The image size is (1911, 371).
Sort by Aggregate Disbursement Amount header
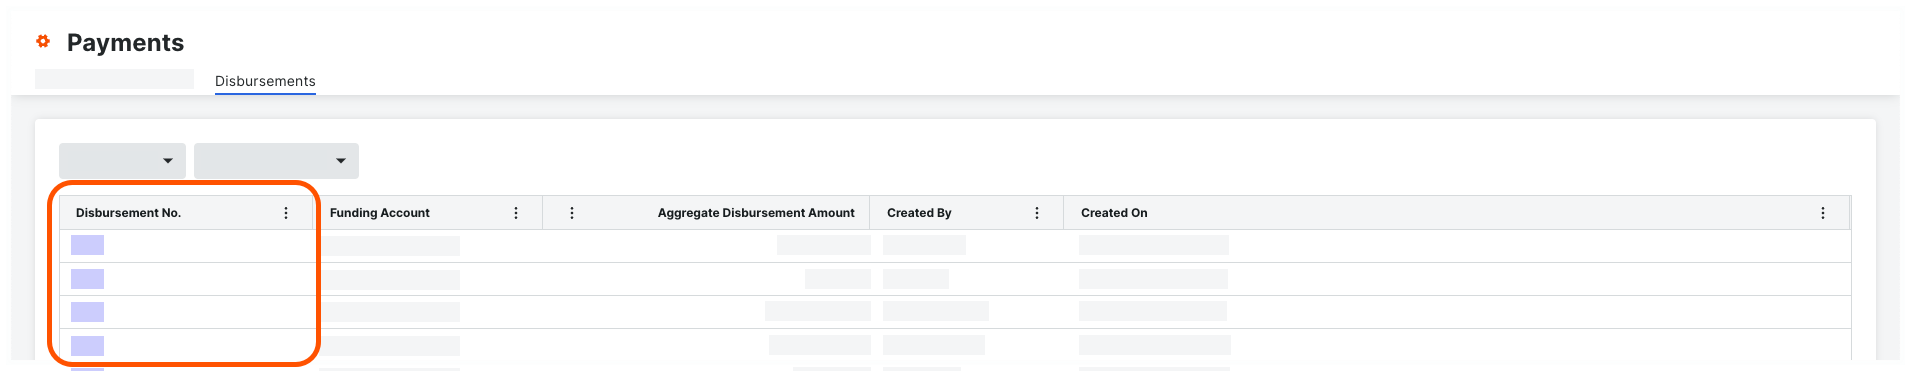point(756,213)
